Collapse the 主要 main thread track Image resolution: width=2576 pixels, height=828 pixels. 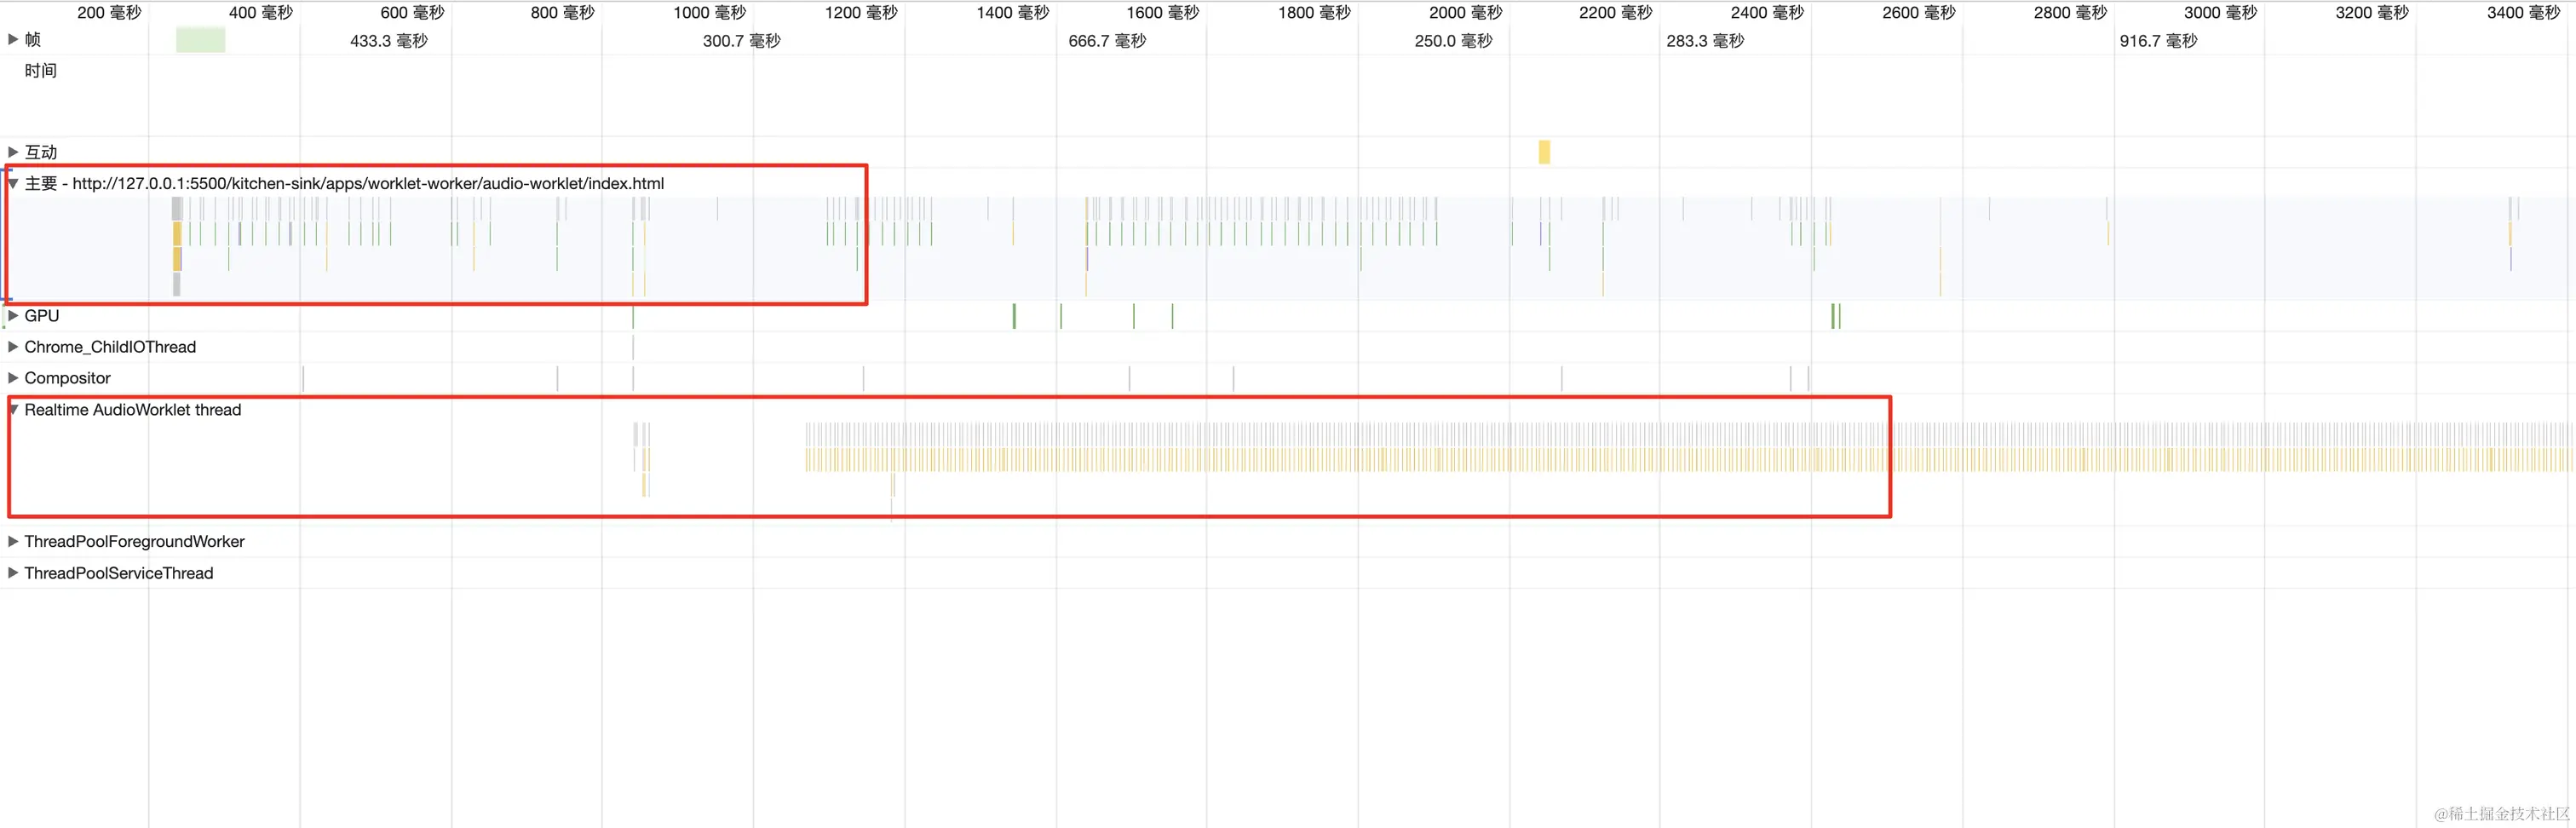pyautogui.click(x=13, y=183)
